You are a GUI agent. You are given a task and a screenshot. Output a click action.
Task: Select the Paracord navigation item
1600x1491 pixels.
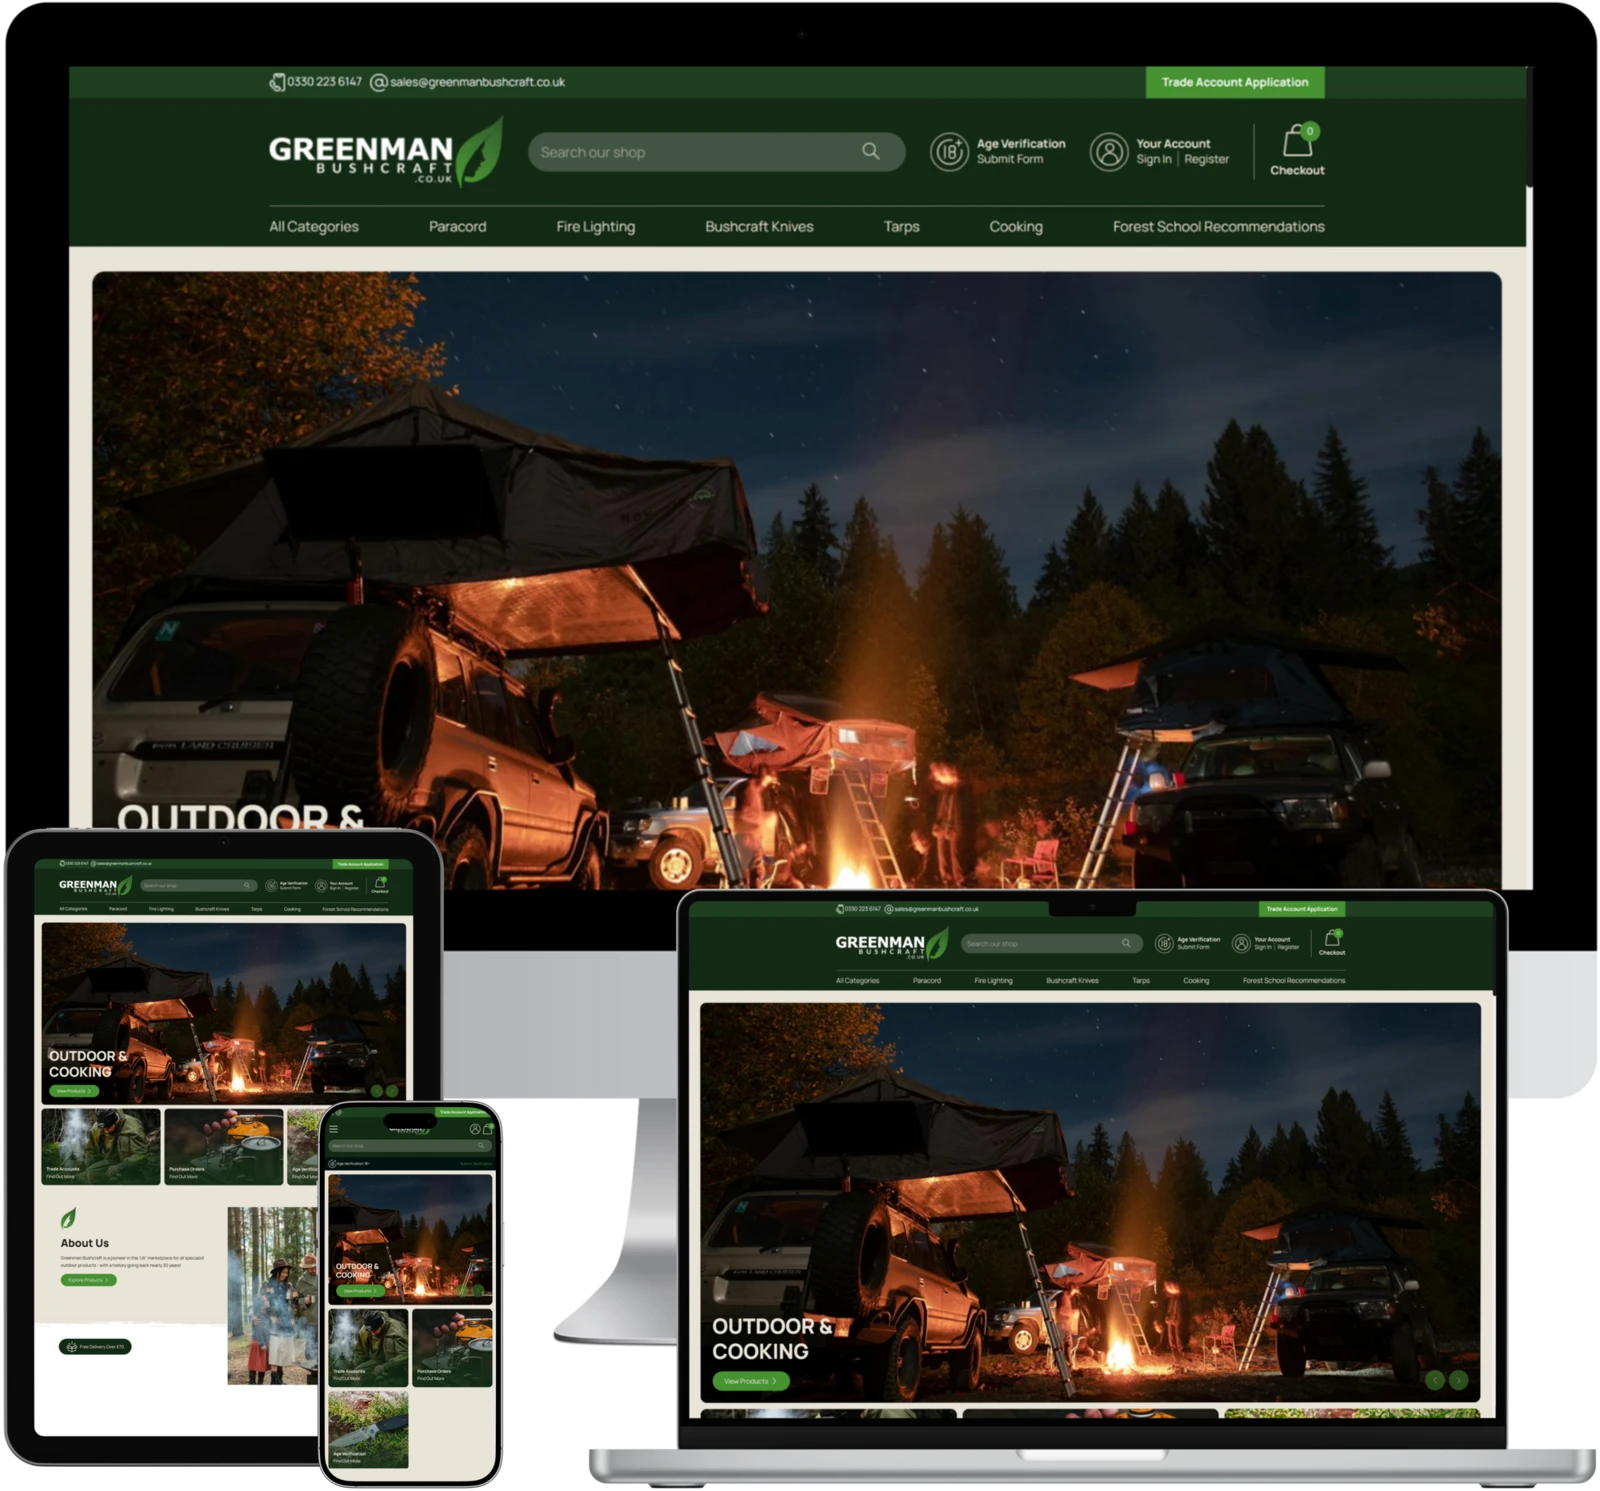tap(457, 227)
